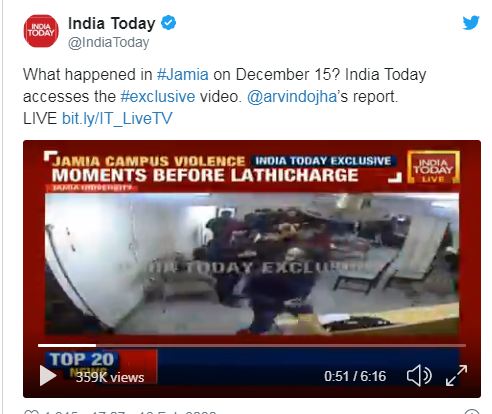Click the India Today display name
The width and height of the screenshot is (492, 414).
pyautogui.click(x=112, y=23)
